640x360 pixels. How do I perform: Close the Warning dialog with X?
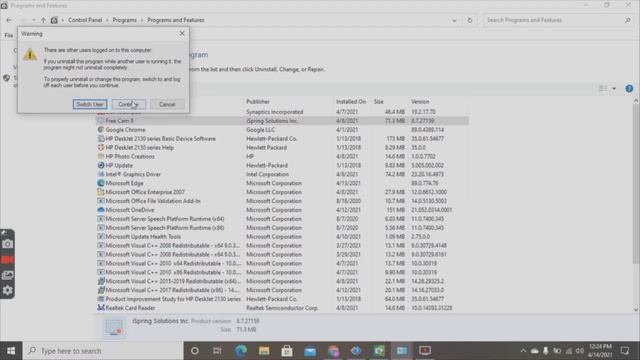[182, 33]
